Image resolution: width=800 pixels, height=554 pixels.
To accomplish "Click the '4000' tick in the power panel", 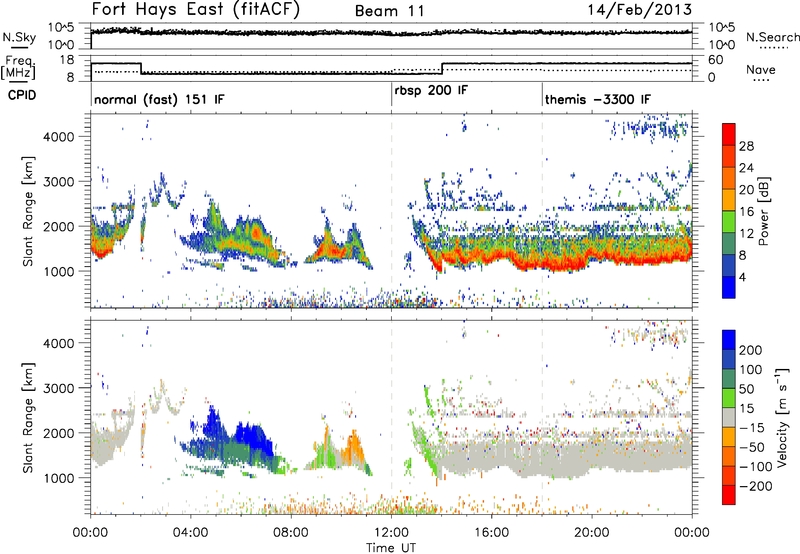I will point(59,137).
